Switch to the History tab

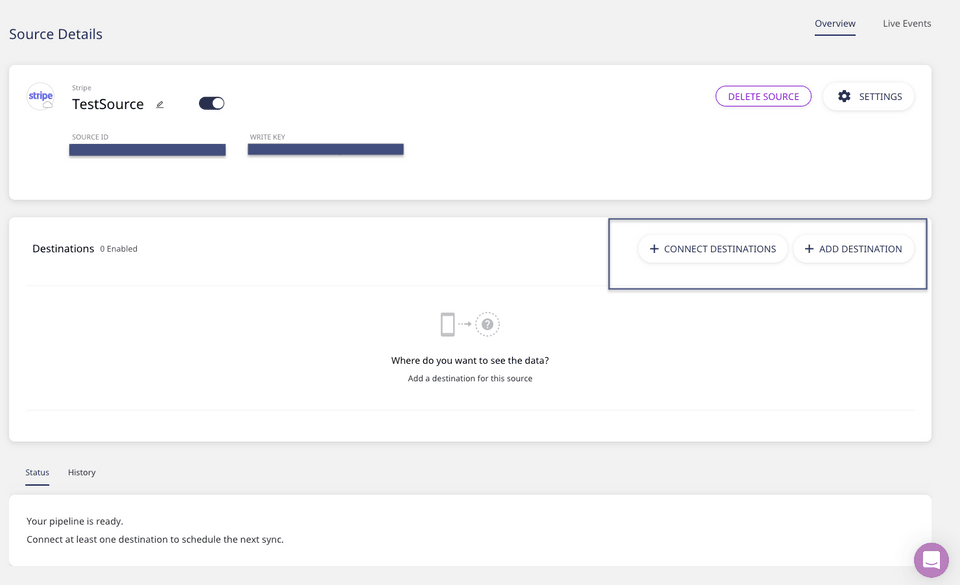click(x=82, y=472)
